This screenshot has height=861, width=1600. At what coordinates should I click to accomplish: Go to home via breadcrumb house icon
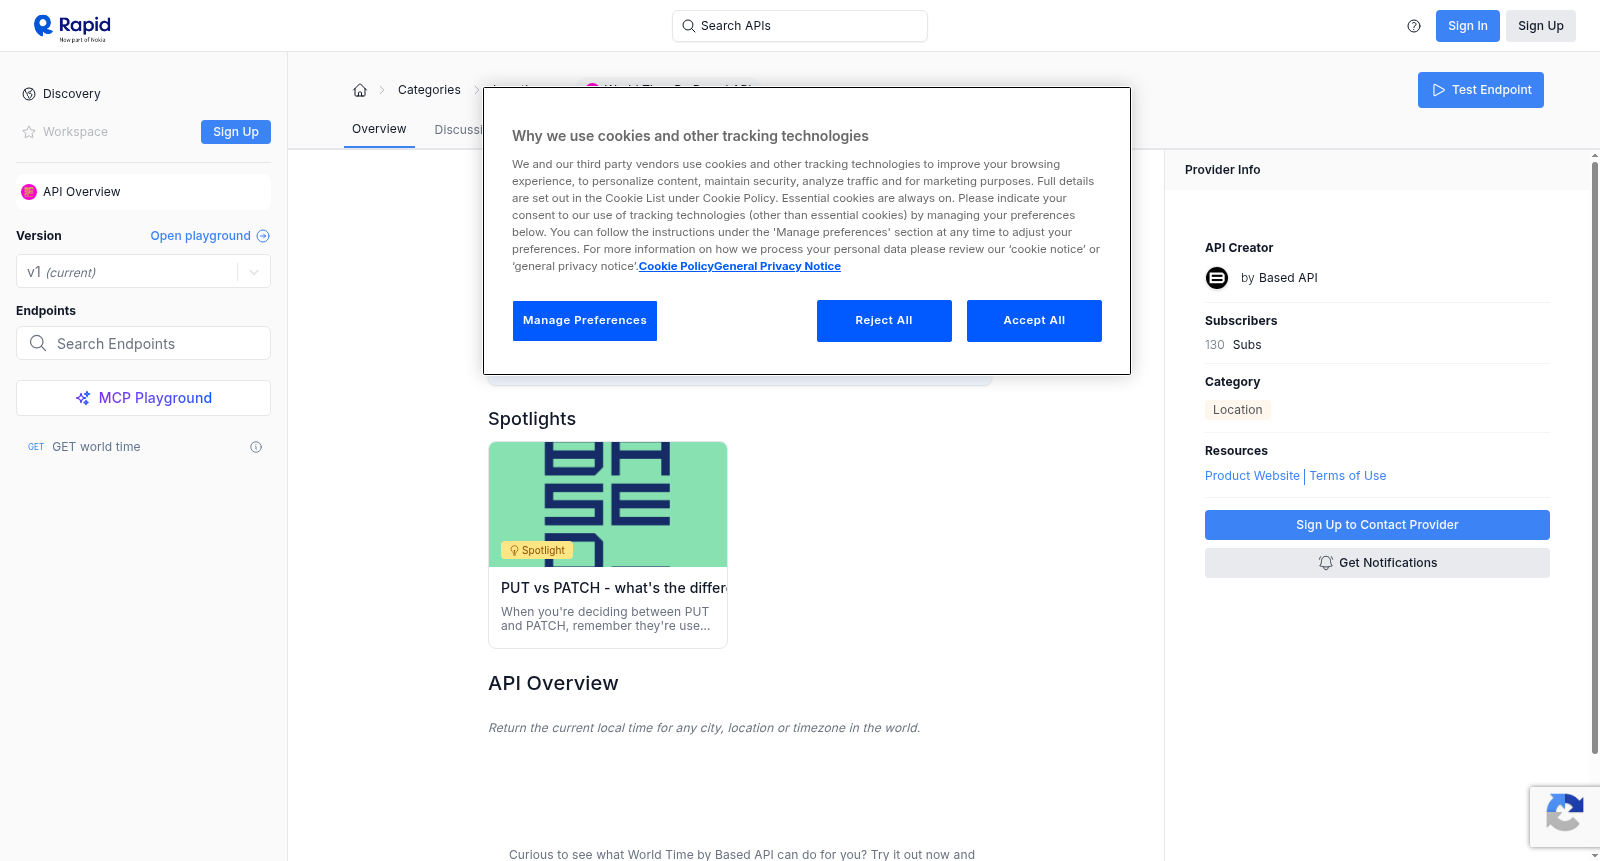(360, 90)
